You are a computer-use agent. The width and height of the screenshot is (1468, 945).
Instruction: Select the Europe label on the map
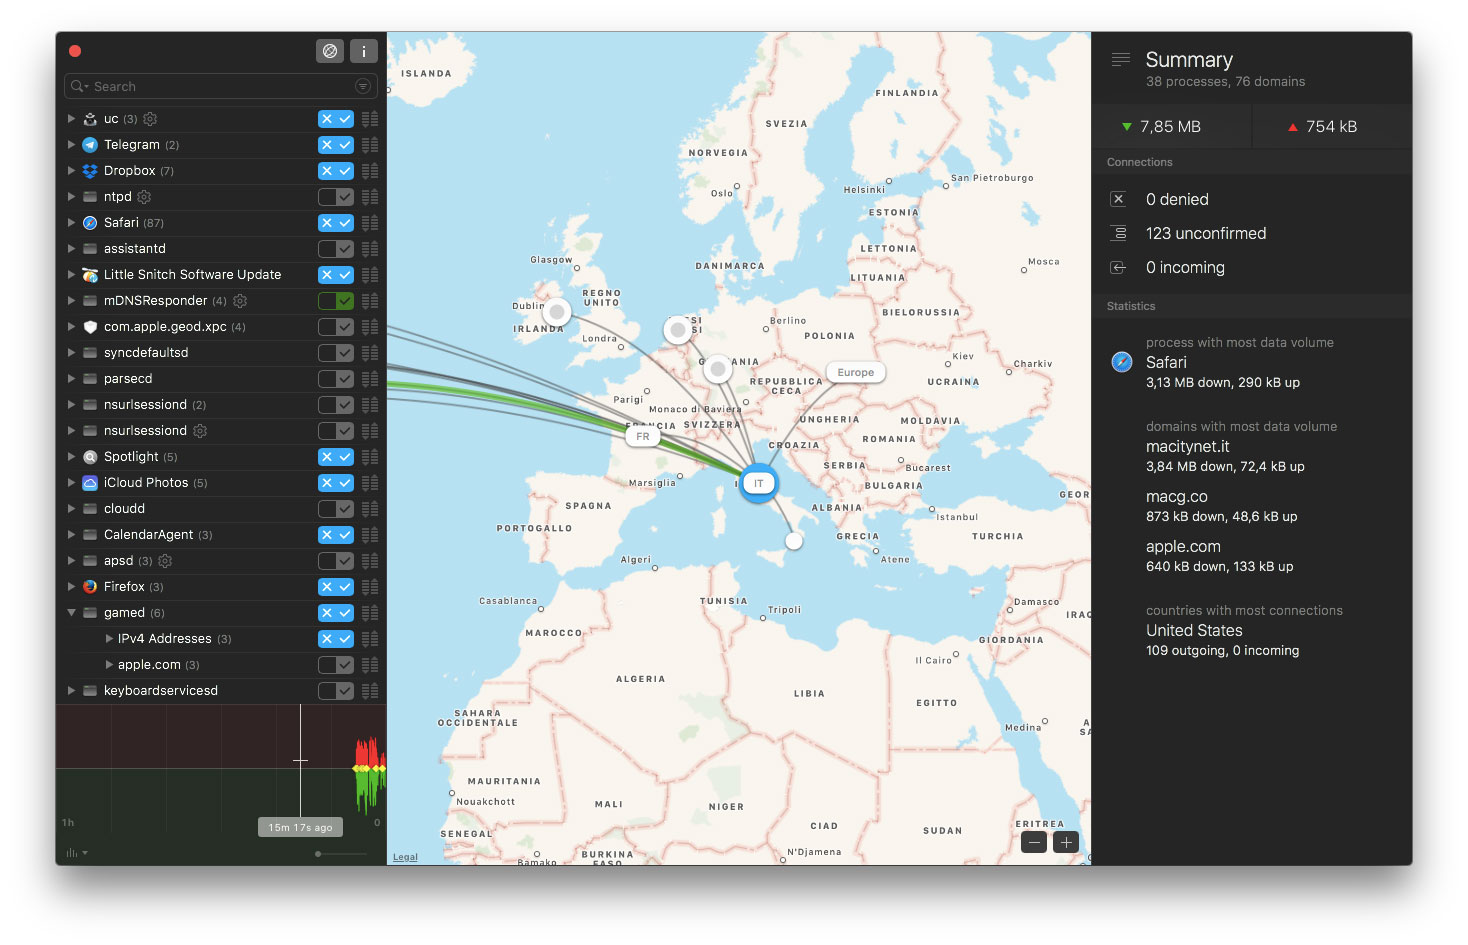point(855,373)
